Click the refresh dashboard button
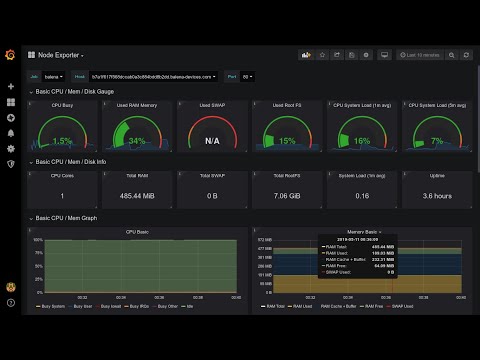The height and width of the screenshot is (360, 480). [x=466, y=55]
